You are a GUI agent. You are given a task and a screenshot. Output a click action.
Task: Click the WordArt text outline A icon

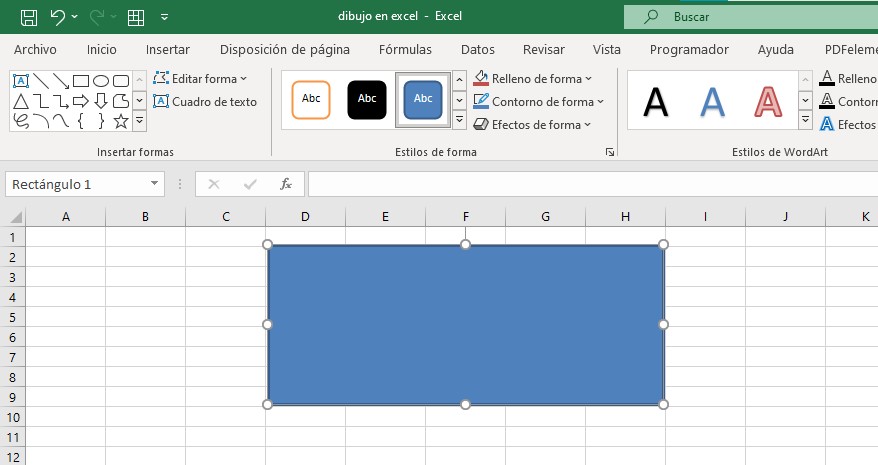point(827,101)
